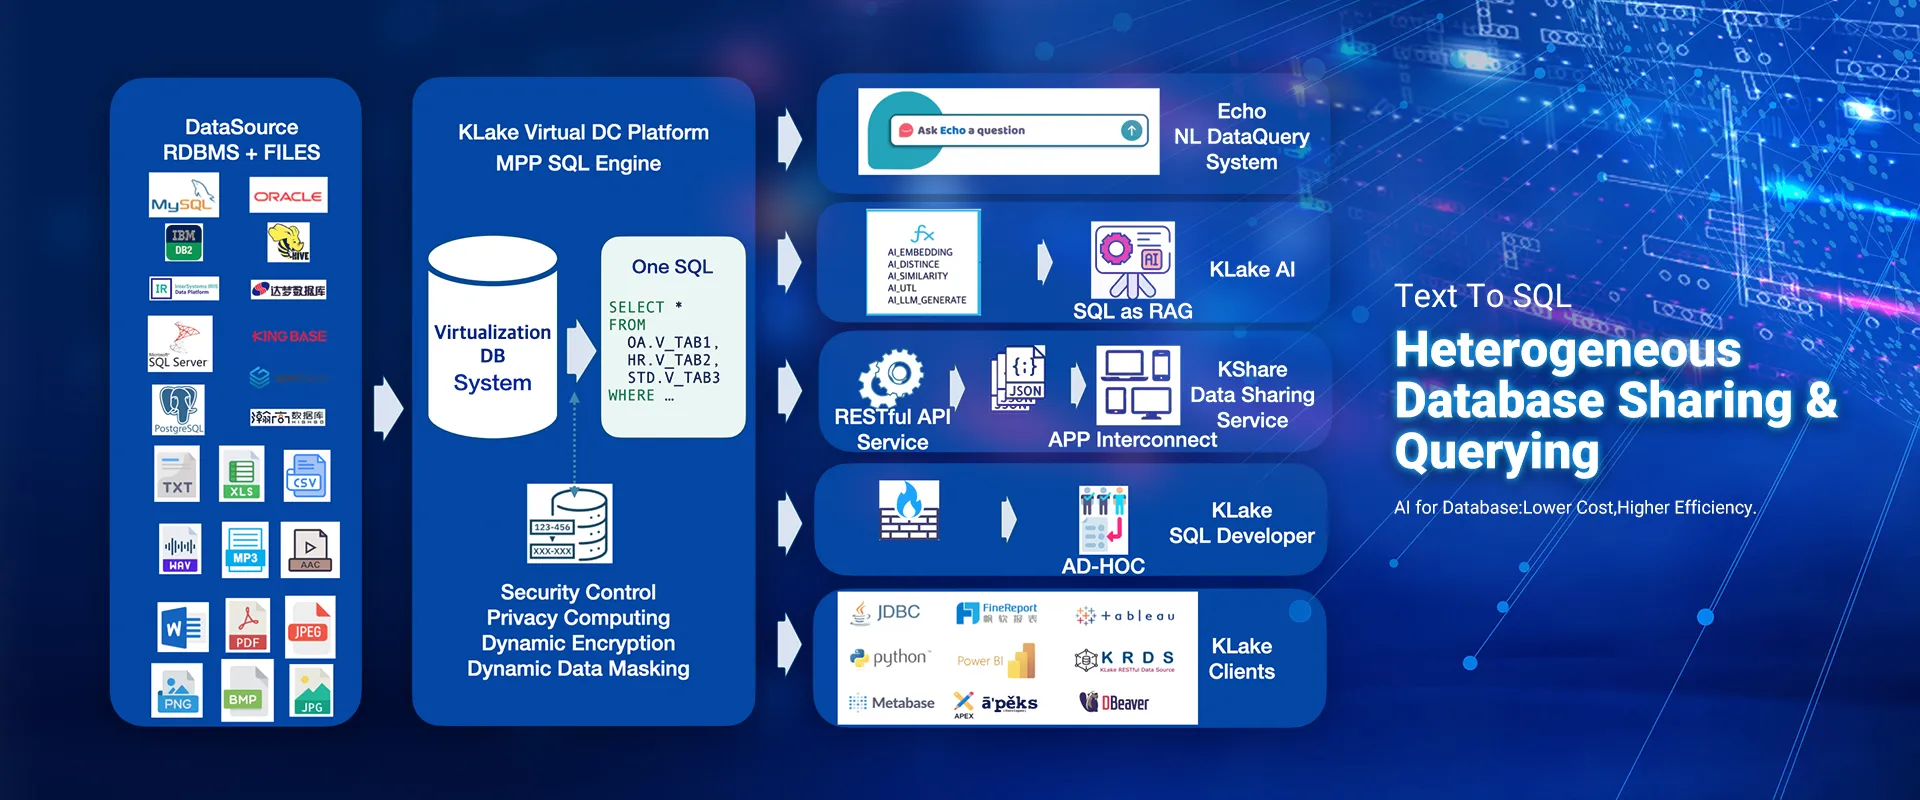Image resolution: width=1920 pixels, height=800 pixels.
Task: Click the SQL as RAG icon
Action: tap(1132, 261)
